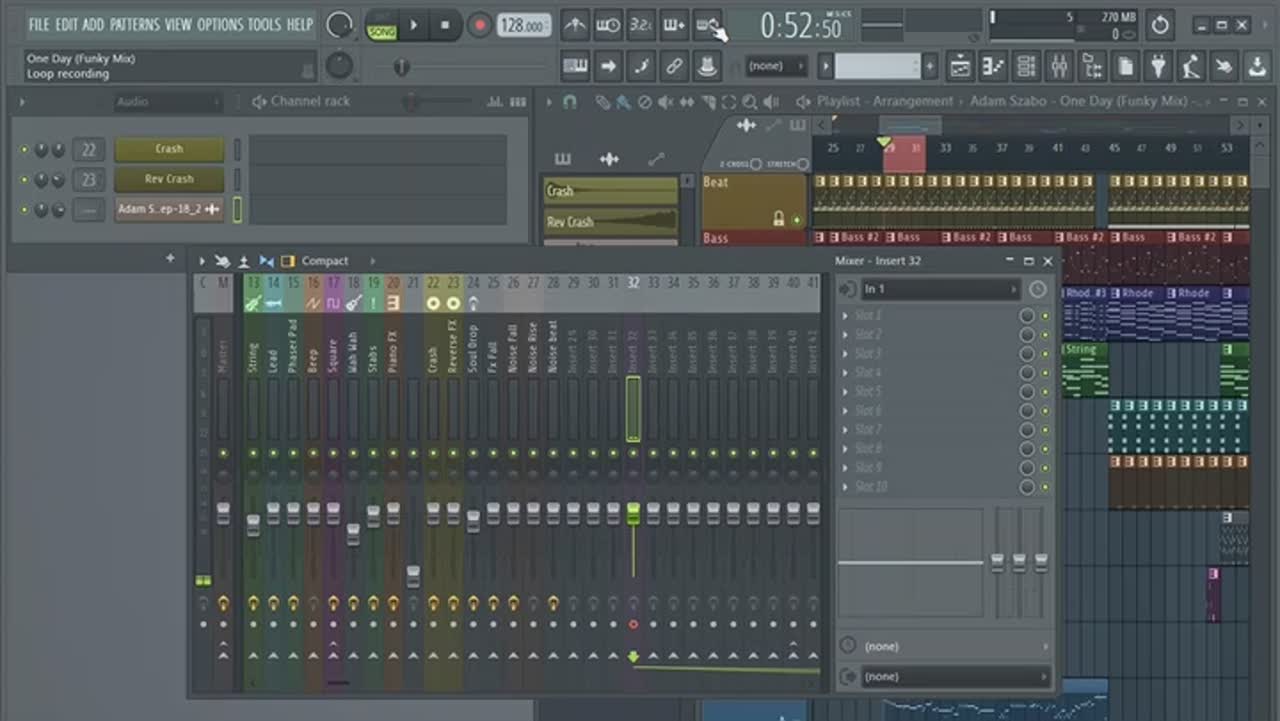
Task: Open the In 1 input dropdown
Action: (x=940, y=289)
